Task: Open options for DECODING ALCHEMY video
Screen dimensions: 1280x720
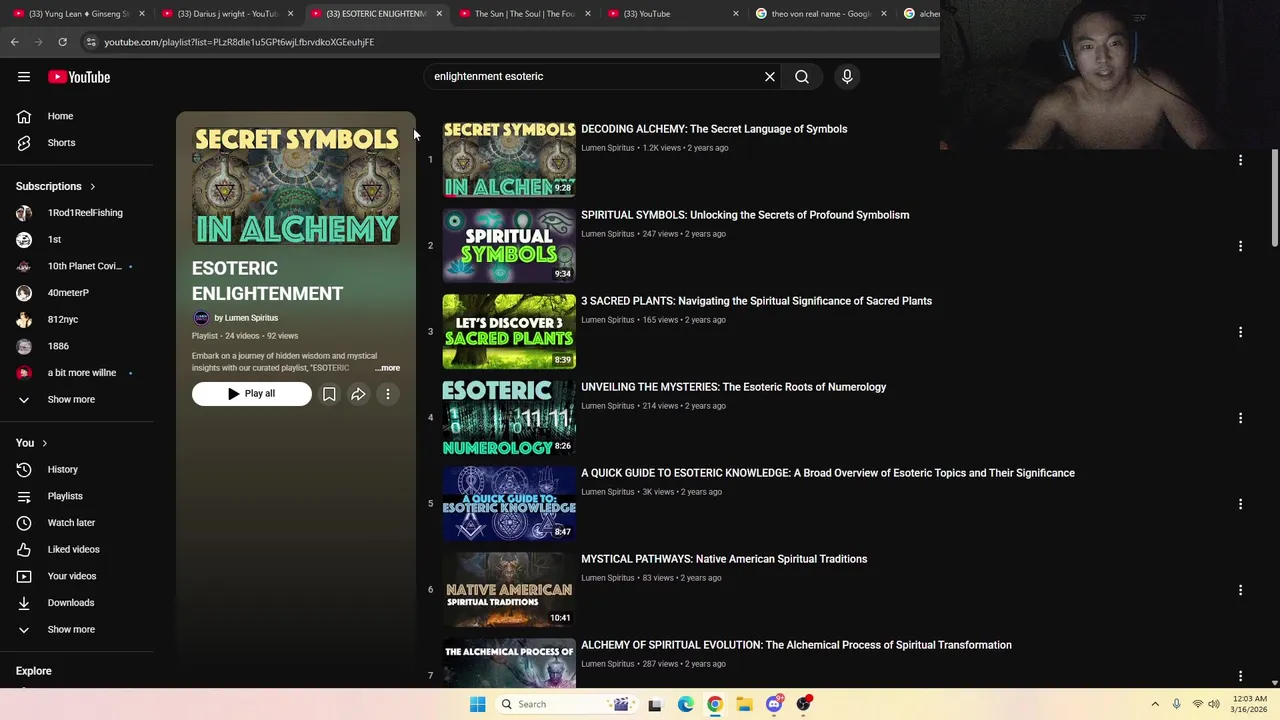Action: click(x=1240, y=160)
